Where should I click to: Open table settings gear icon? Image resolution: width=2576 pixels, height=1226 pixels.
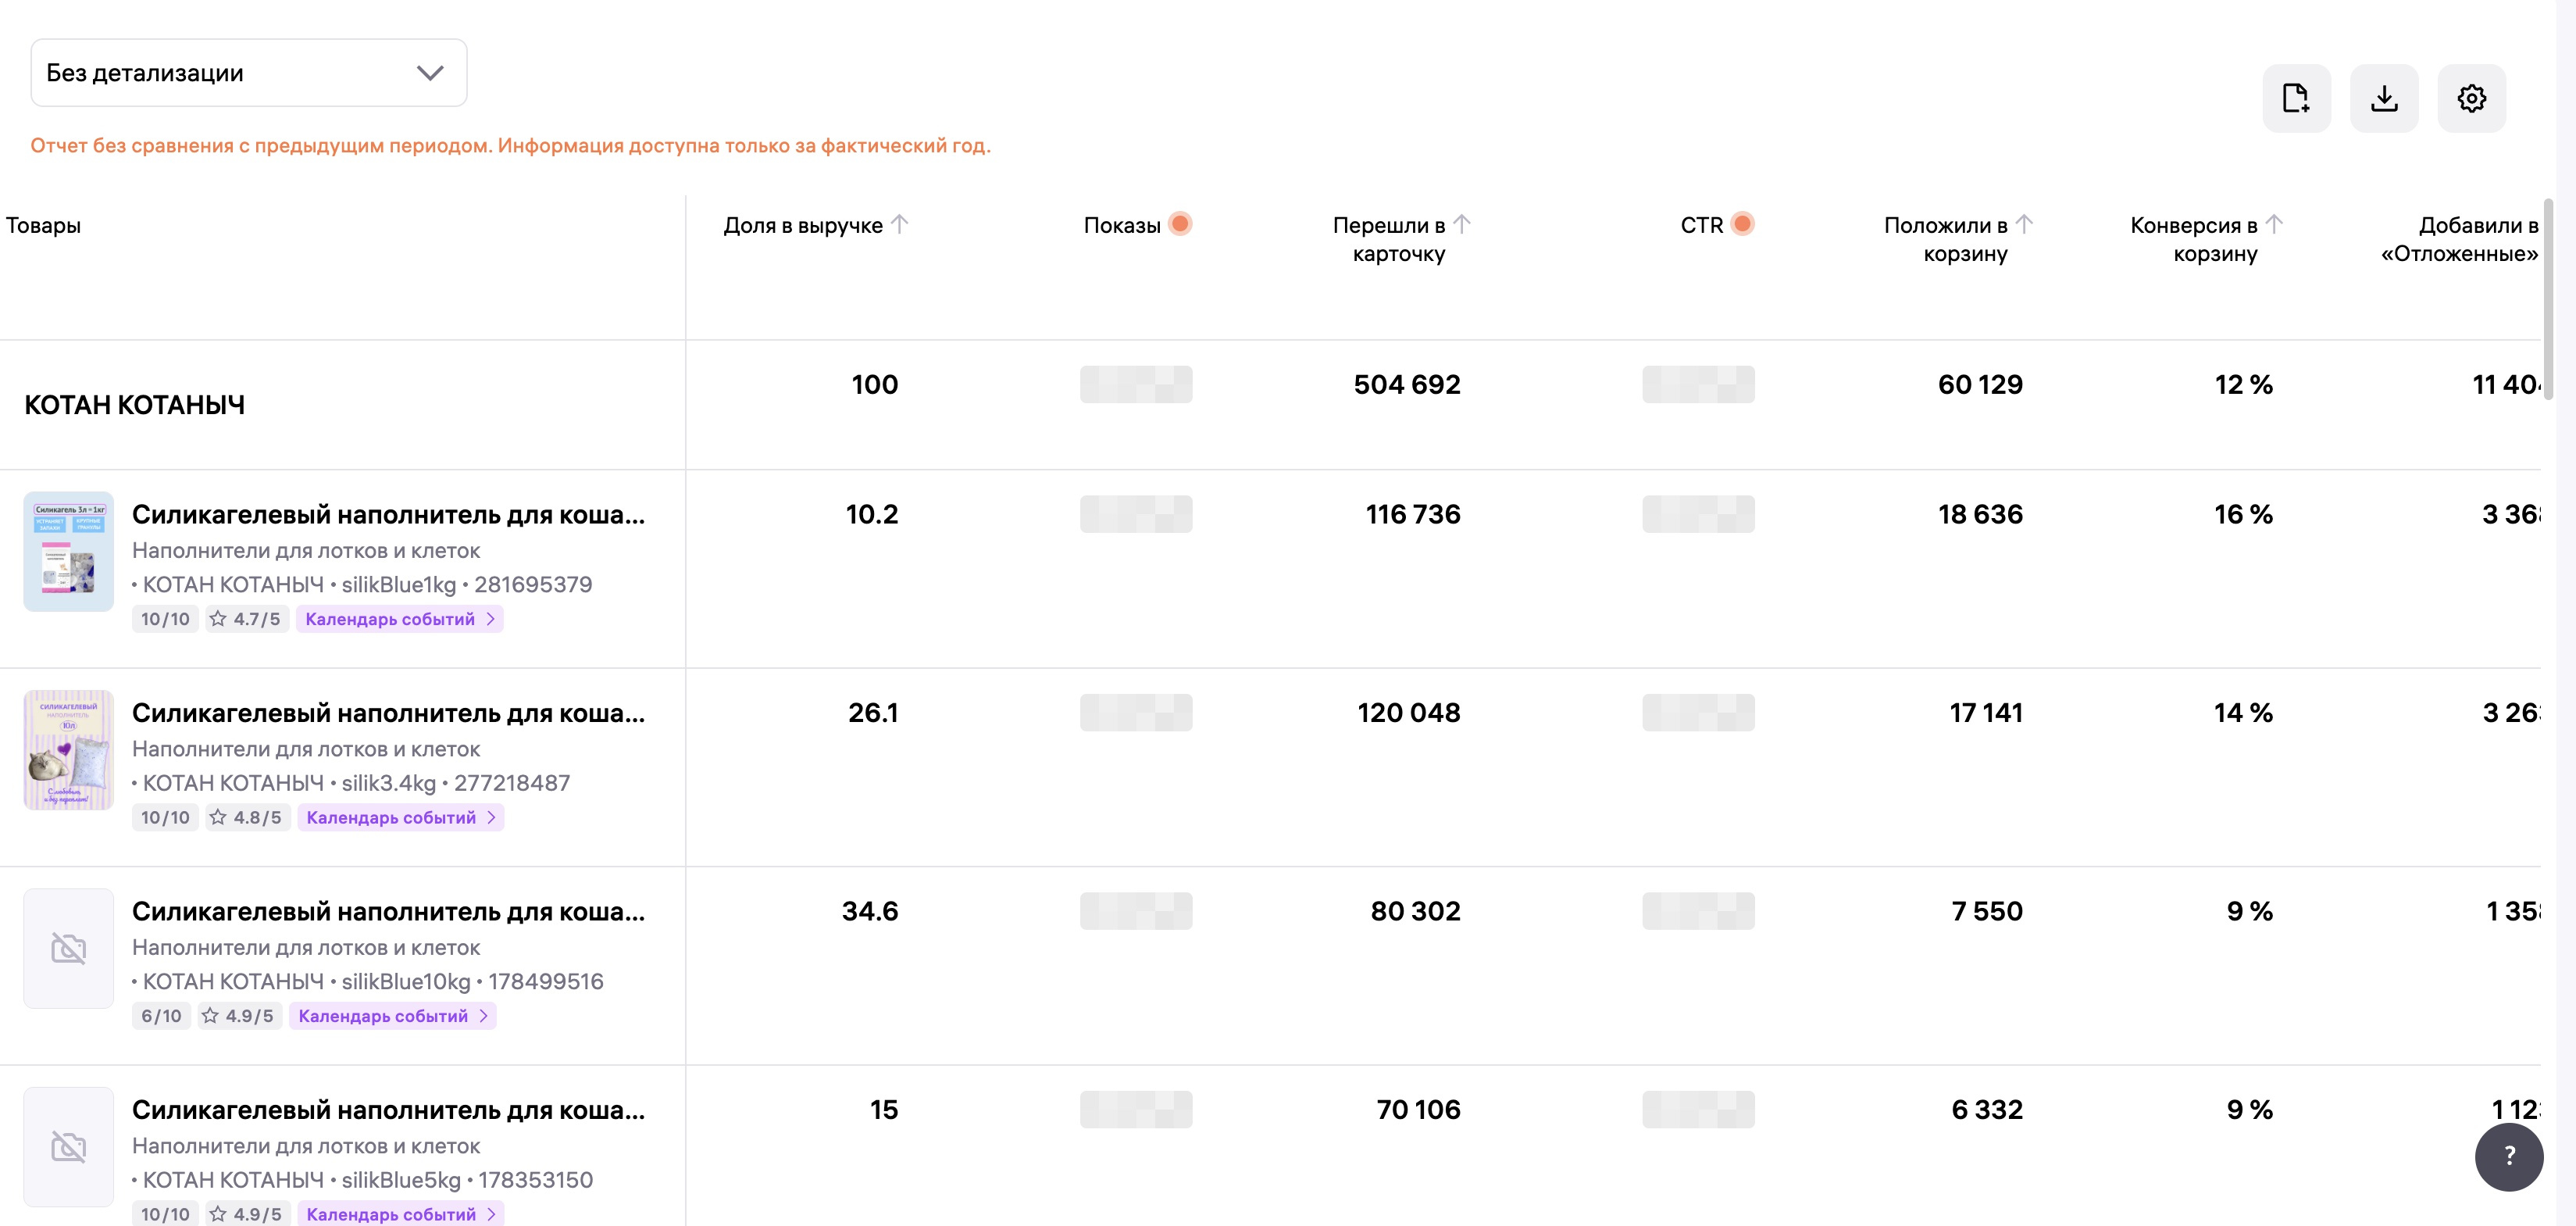click(2471, 98)
